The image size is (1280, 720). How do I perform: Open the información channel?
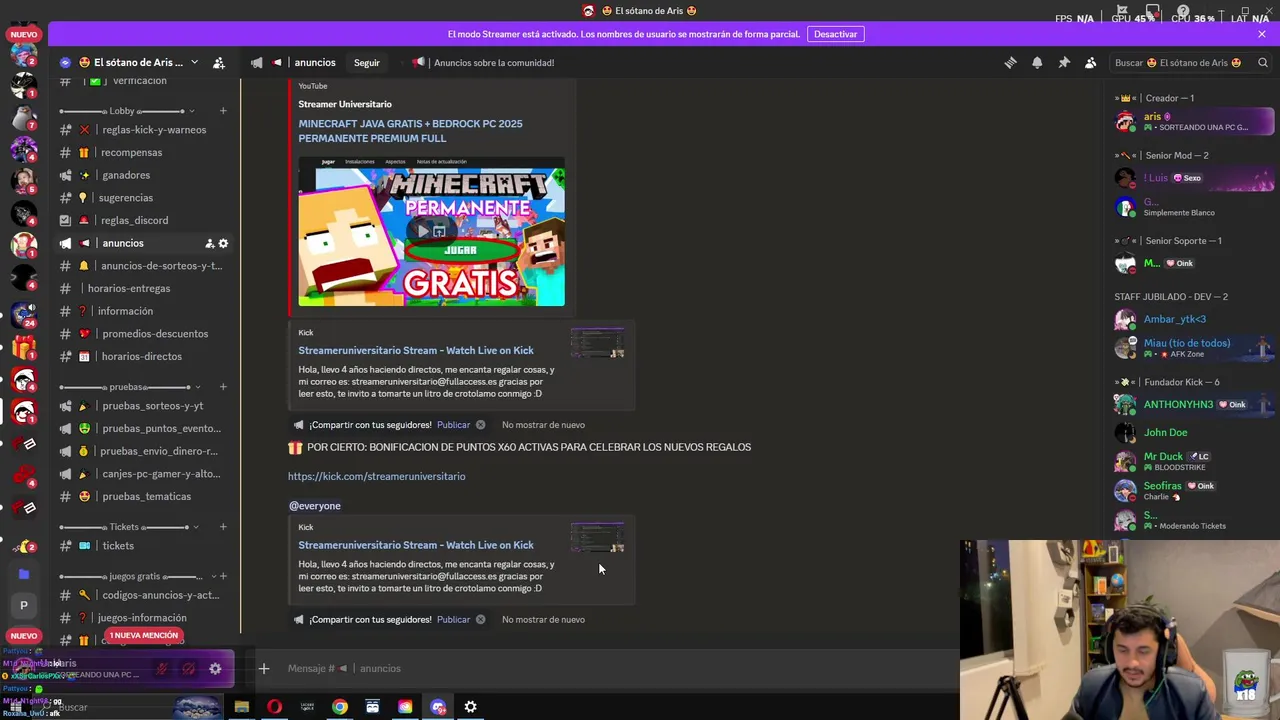pyautogui.click(x=143, y=311)
